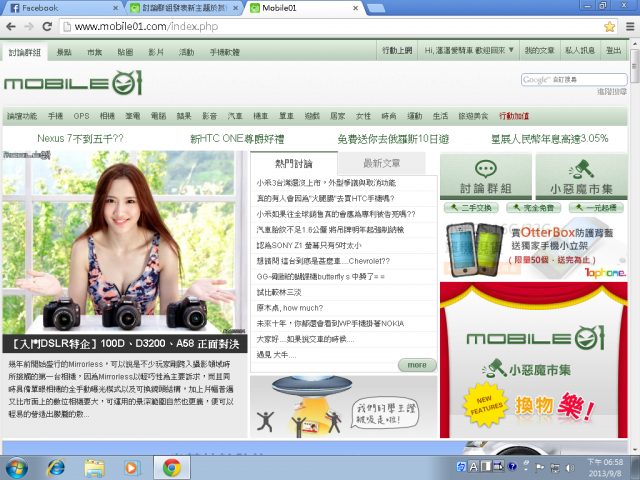Expand the Hi 歡迎回來 user dropdown
Screen dimensions: 640x480
(x=469, y=51)
